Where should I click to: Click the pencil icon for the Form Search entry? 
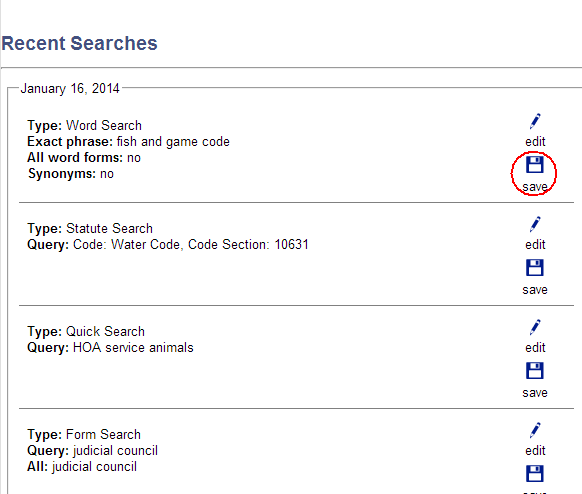click(535, 430)
